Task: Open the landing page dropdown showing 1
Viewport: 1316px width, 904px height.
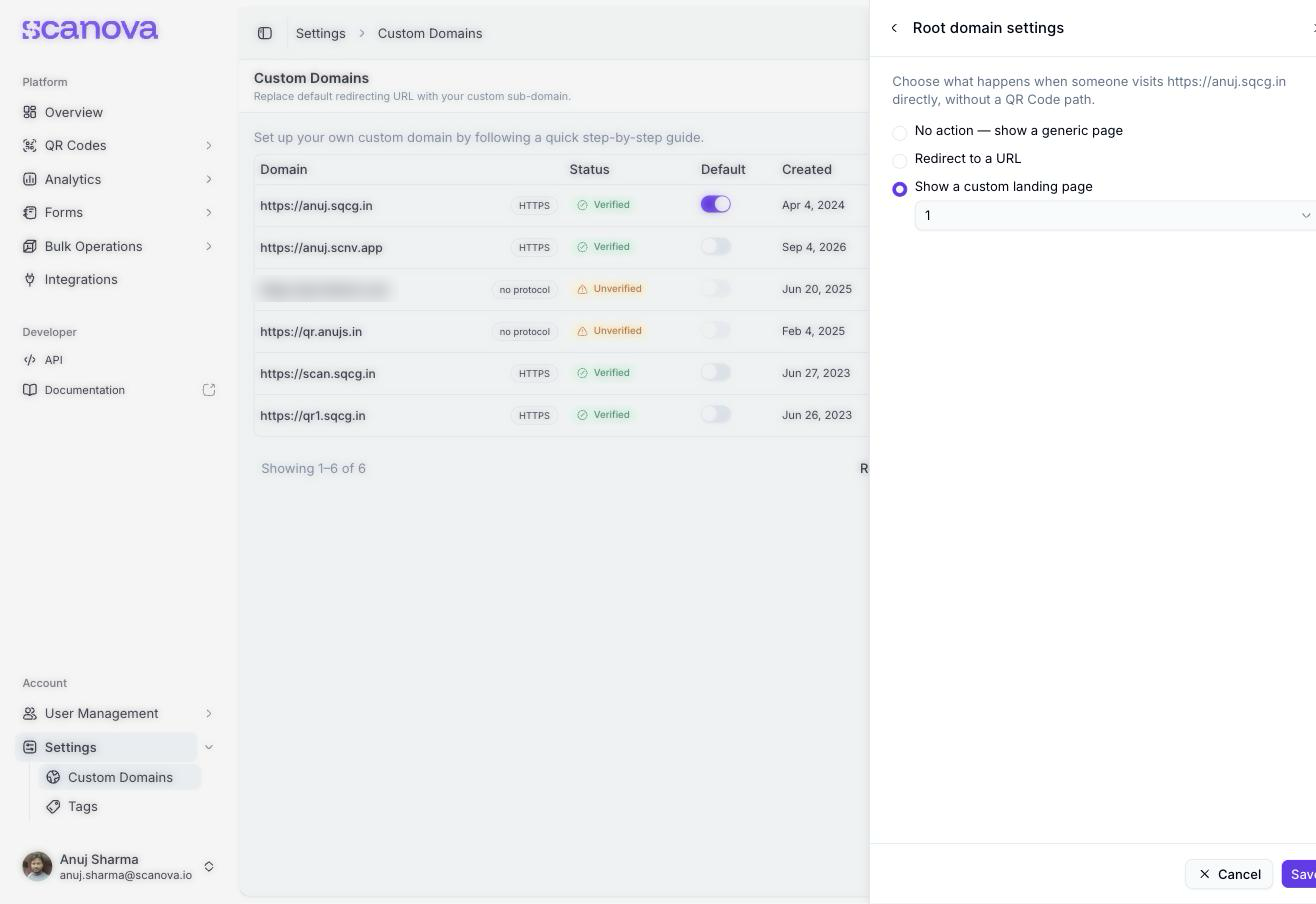Action: [x=1115, y=215]
